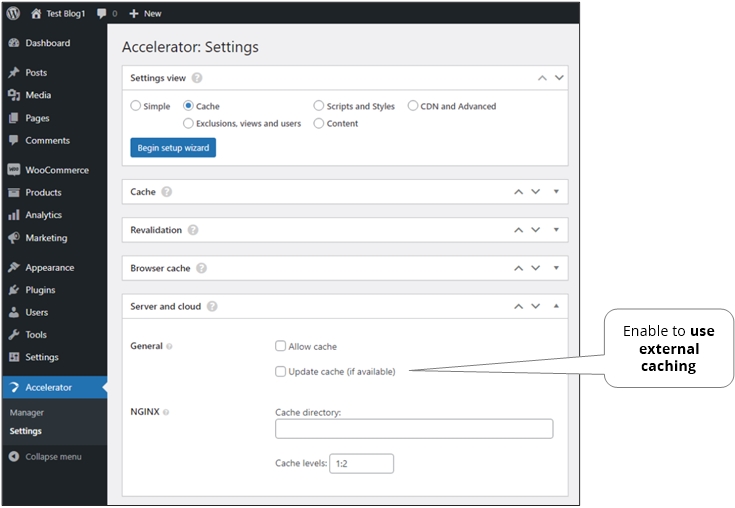Collapse the Server and cloud section triangle
Viewport: 735px width, 508px height.
tap(556, 306)
